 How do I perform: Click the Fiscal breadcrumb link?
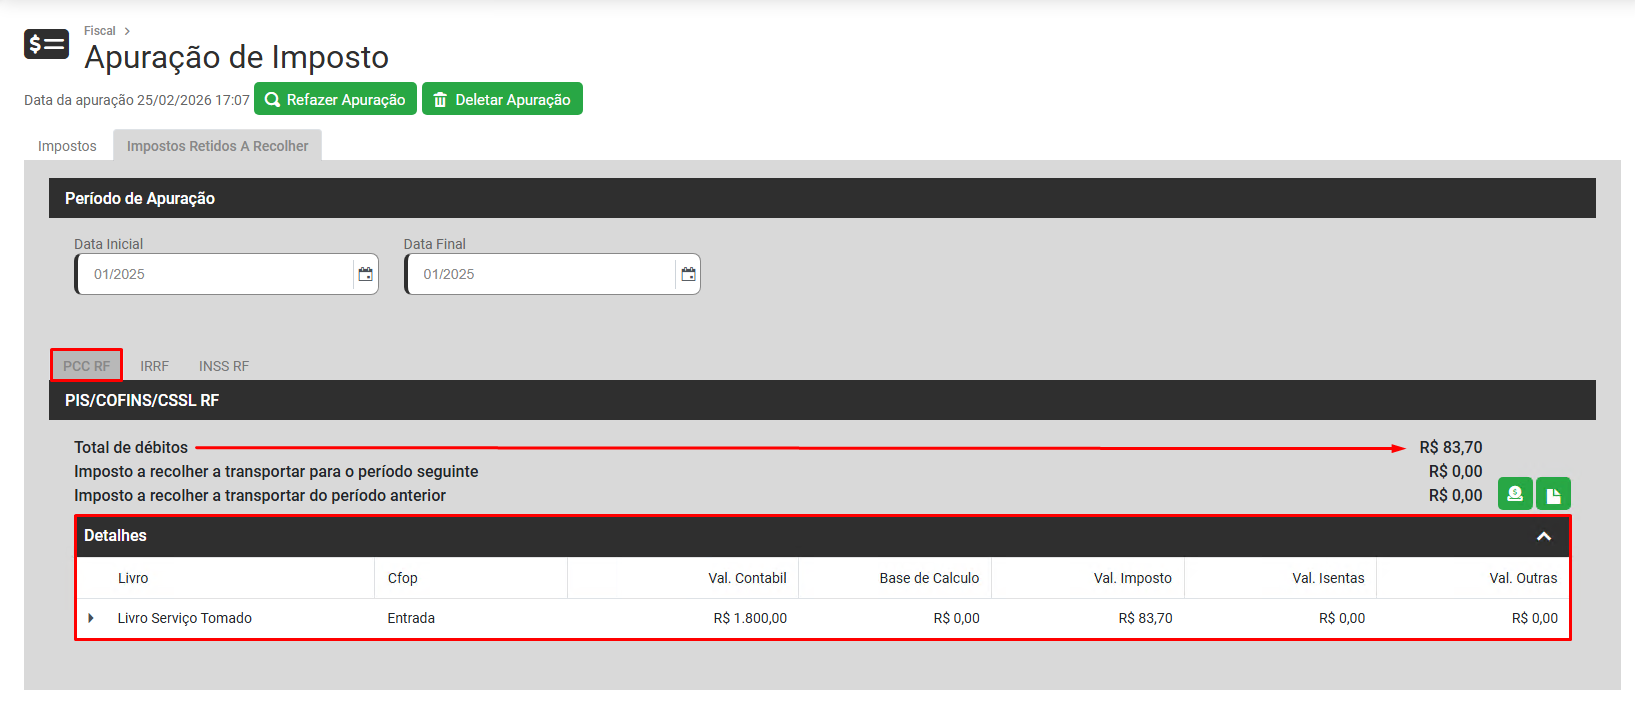pyautogui.click(x=100, y=31)
